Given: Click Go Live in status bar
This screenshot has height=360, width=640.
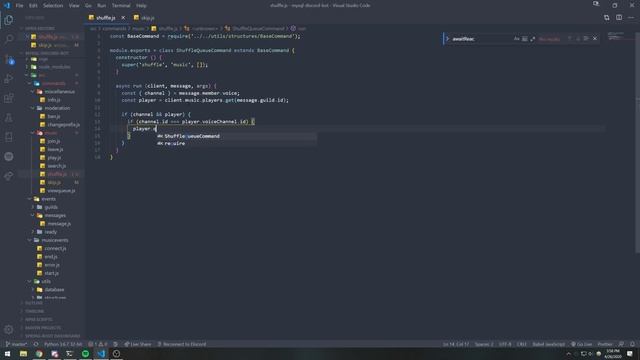Looking at the screenshot, I should [581, 344].
